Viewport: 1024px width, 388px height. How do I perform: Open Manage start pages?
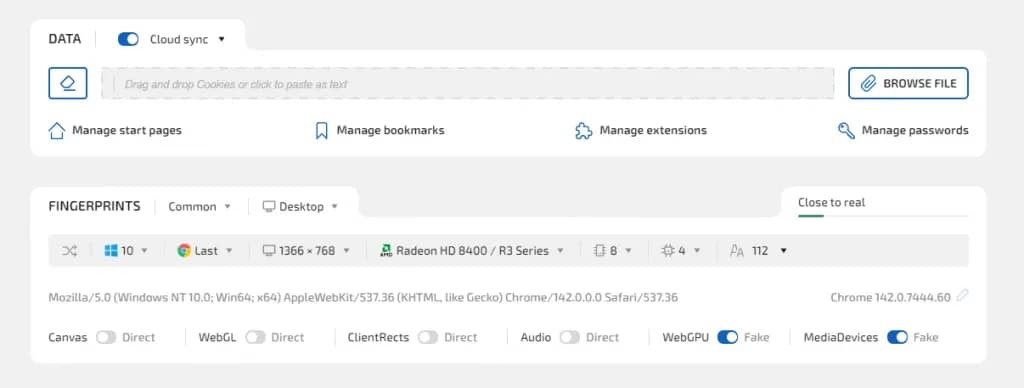[115, 131]
